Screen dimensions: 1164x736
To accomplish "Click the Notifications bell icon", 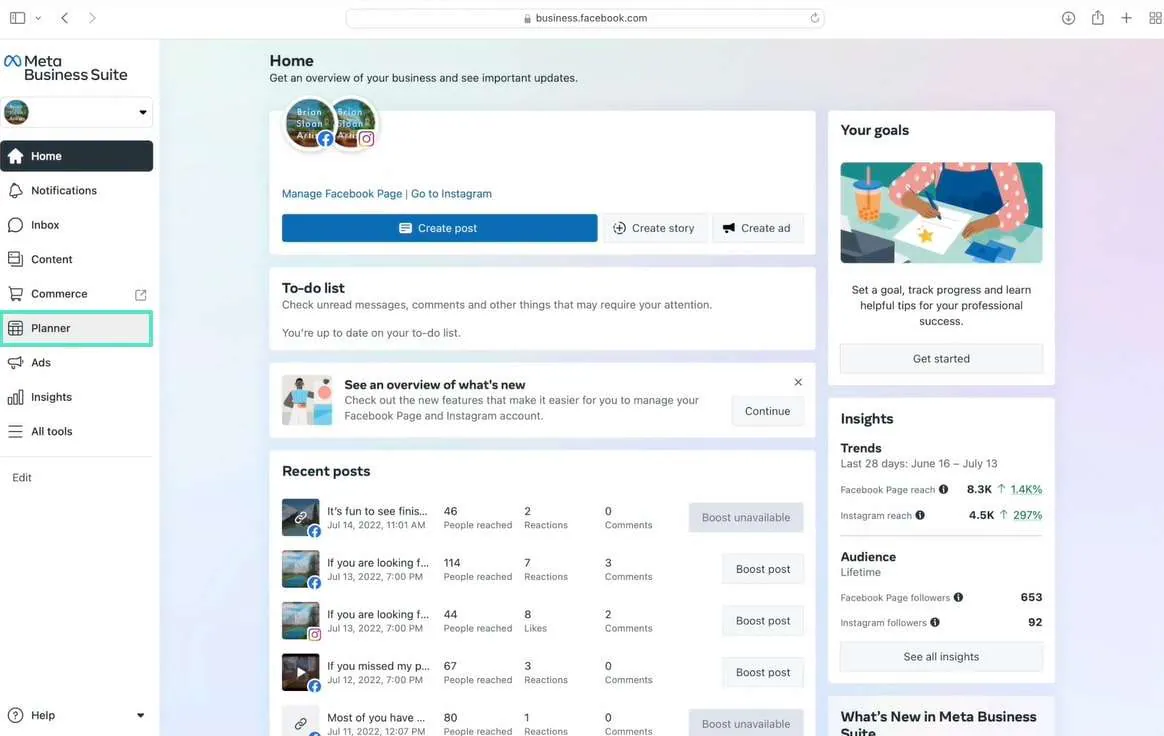I will tap(16, 191).
